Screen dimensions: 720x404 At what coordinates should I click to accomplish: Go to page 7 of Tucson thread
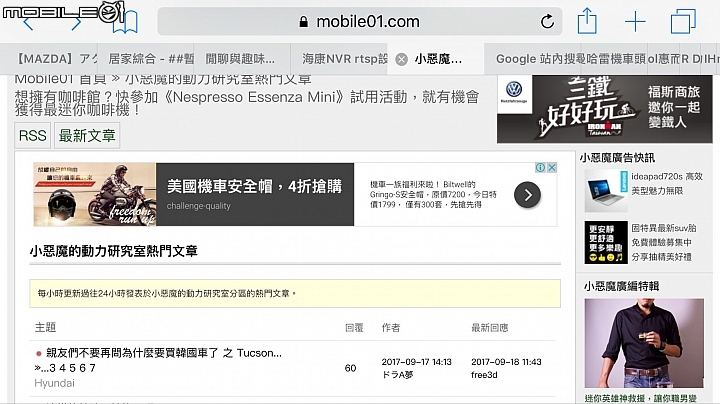tap(92, 368)
